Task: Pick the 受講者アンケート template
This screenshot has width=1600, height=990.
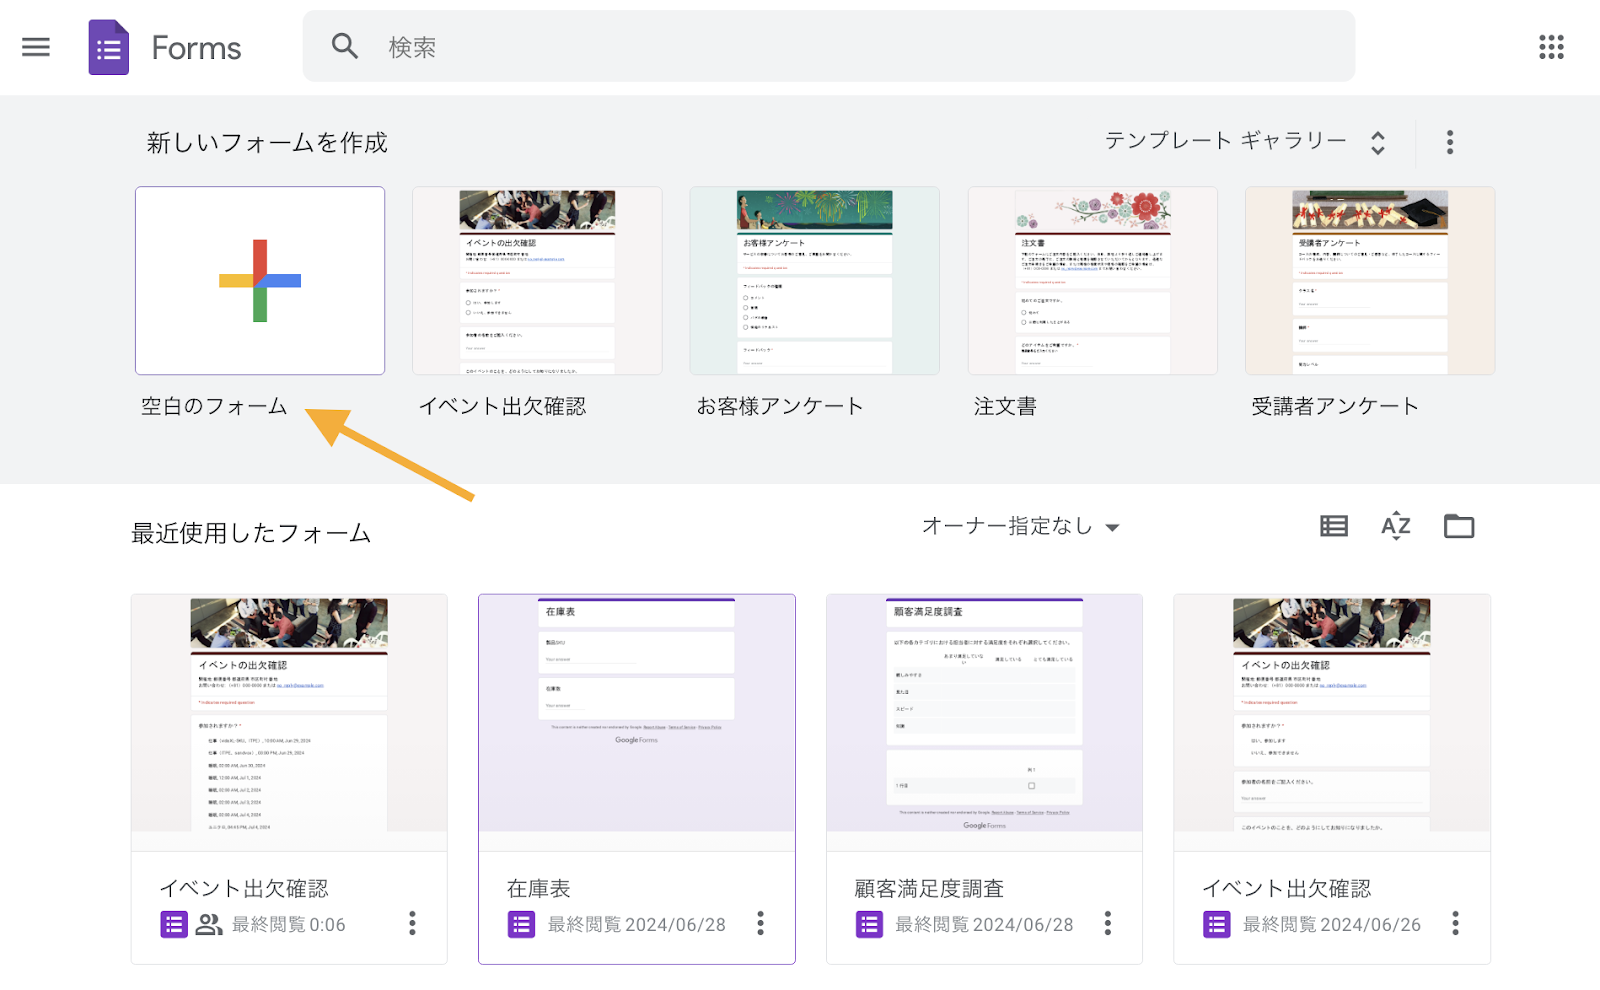Action: click(x=1369, y=281)
